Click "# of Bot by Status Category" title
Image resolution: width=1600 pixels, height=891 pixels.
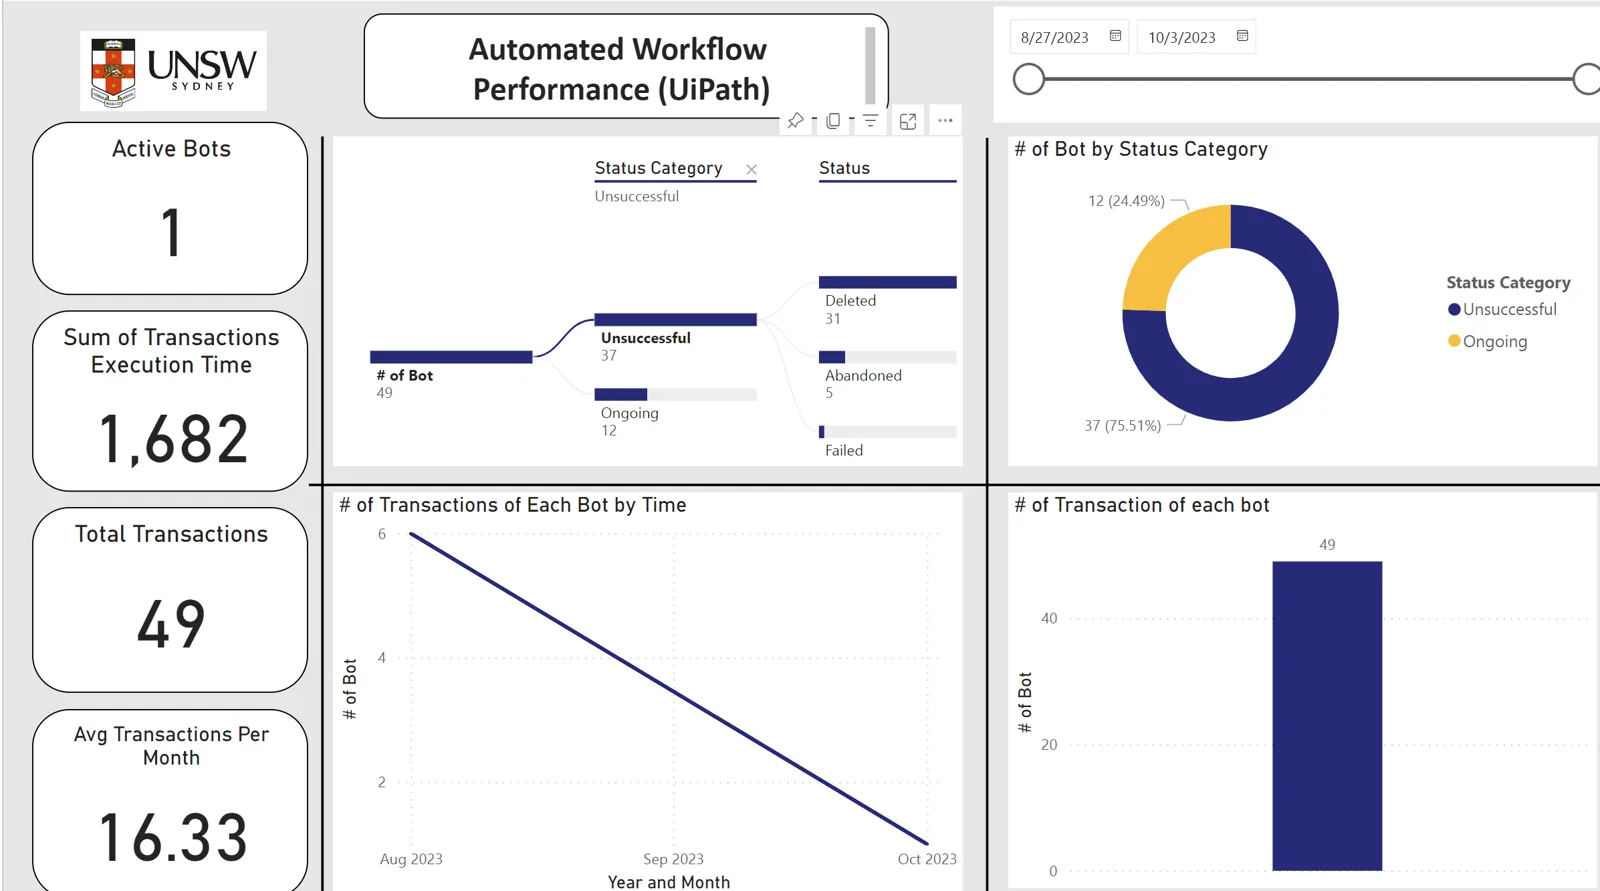point(1141,149)
